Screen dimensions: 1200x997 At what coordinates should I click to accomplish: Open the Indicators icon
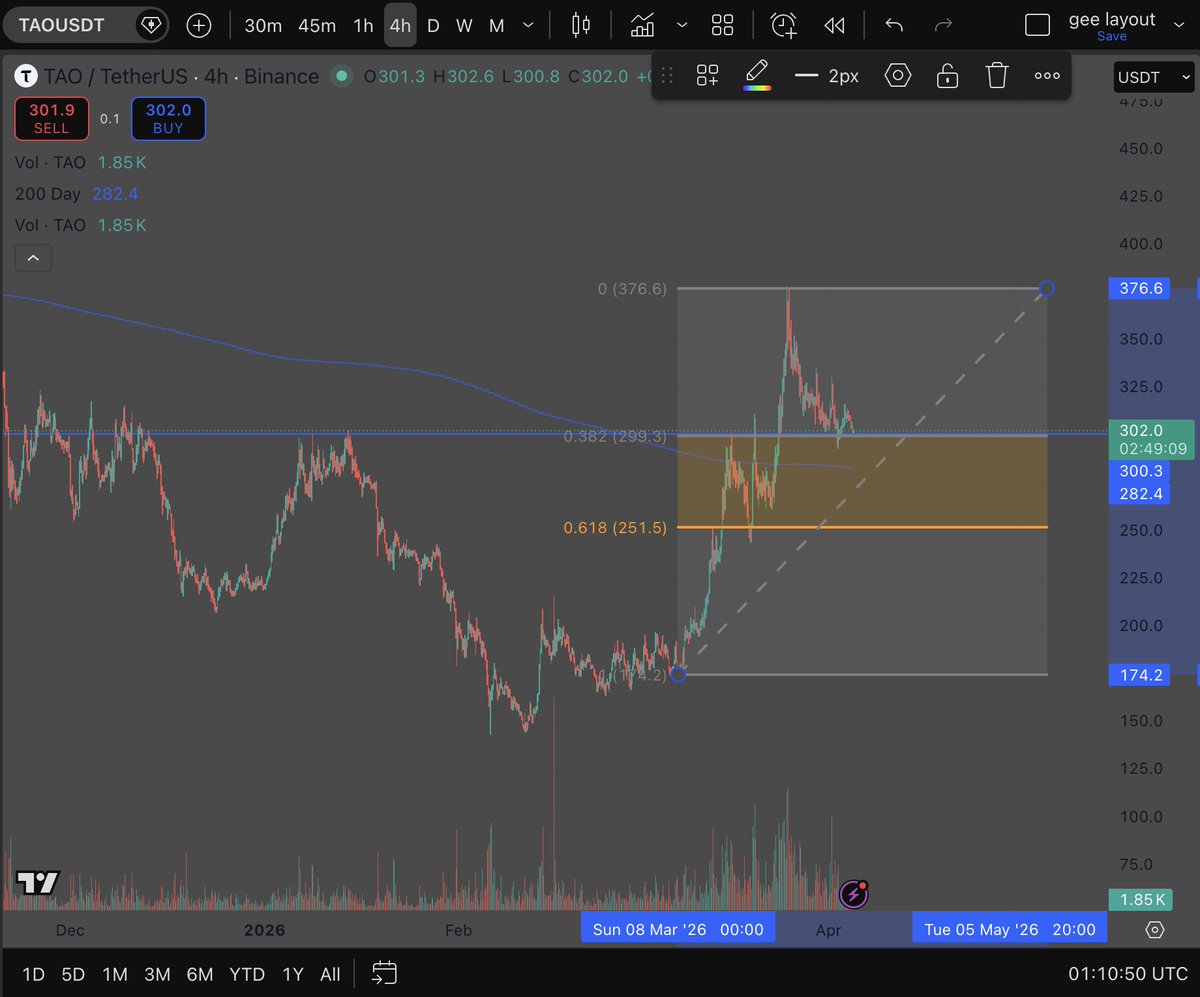pos(642,26)
